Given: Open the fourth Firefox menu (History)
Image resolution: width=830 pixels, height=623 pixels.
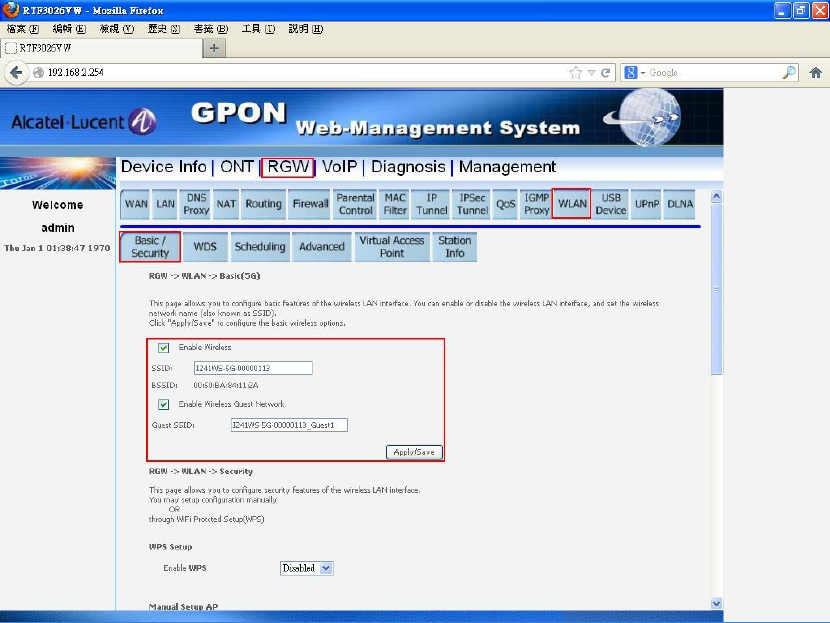Looking at the screenshot, I should (x=164, y=29).
